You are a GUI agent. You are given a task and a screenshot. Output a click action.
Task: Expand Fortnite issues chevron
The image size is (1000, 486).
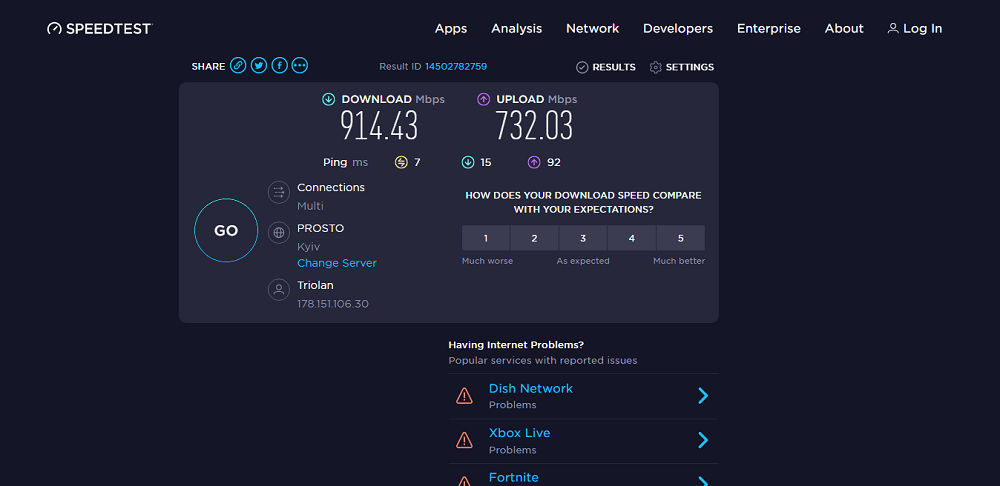[703, 482]
